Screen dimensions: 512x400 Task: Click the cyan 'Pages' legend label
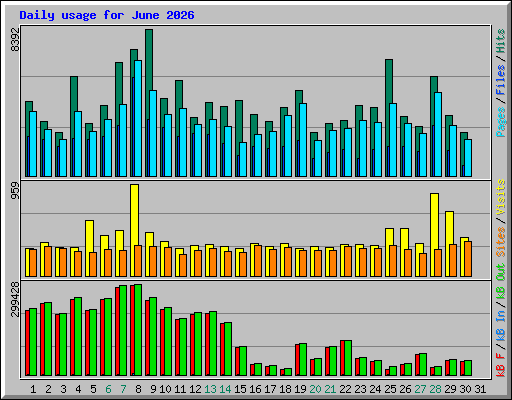point(501,122)
